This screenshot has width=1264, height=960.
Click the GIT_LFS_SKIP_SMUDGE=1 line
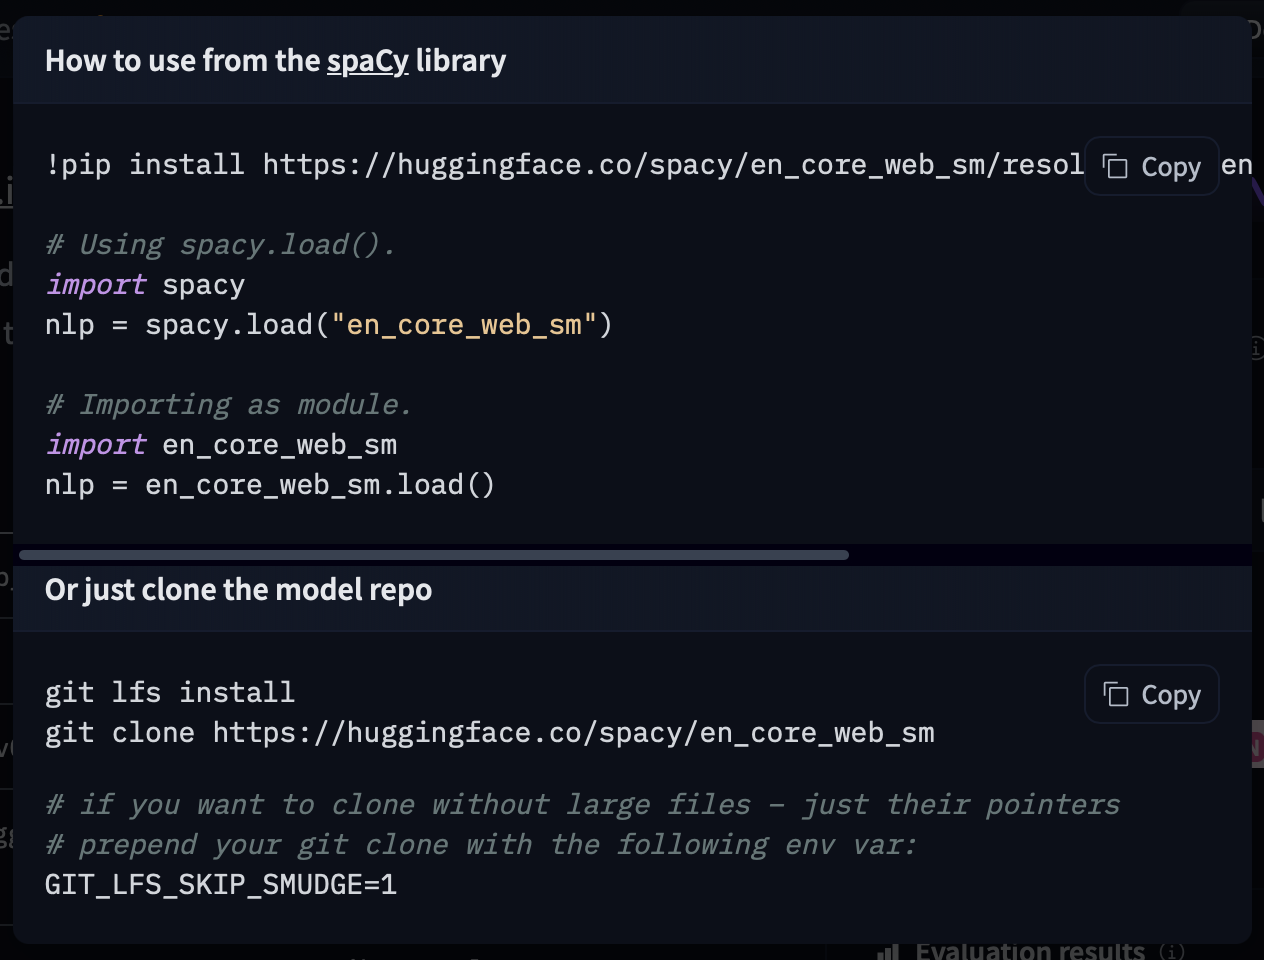(221, 885)
